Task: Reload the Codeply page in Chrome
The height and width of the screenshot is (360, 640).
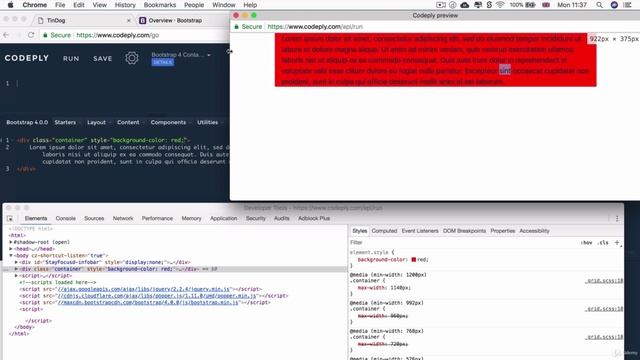Action: point(31,35)
